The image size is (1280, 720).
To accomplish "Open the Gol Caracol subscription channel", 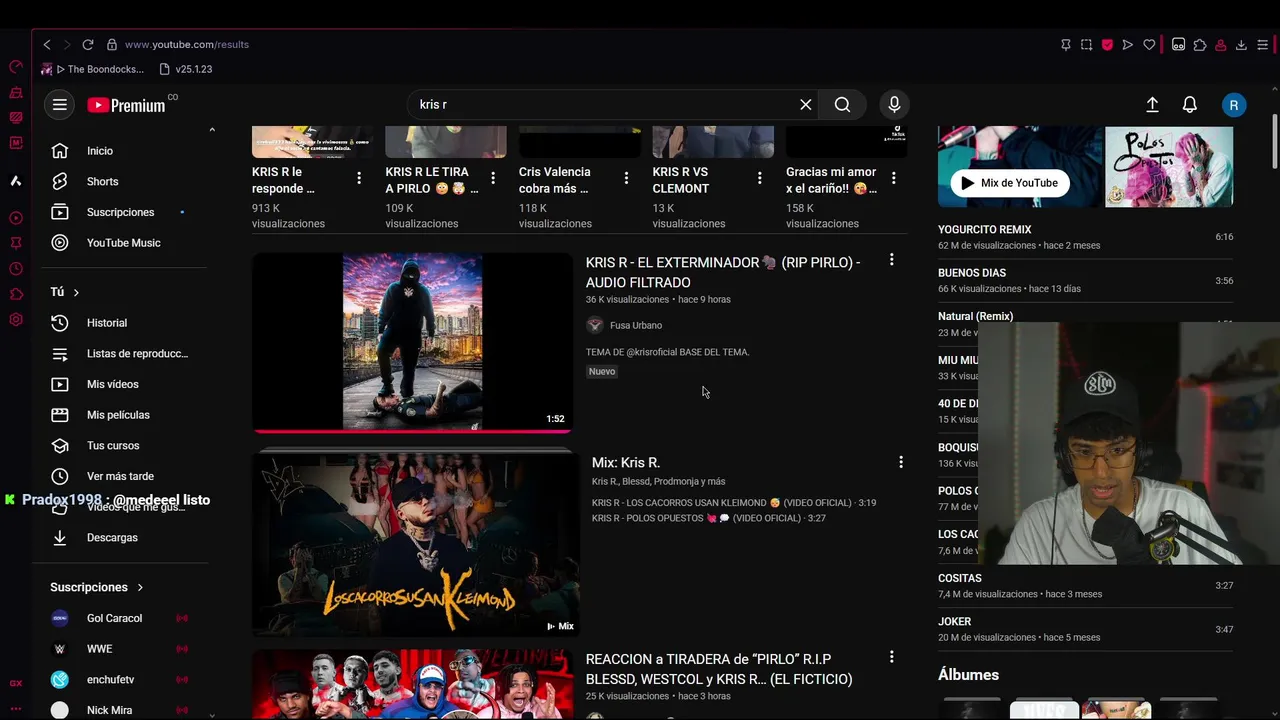I will click(x=127, y=618).
